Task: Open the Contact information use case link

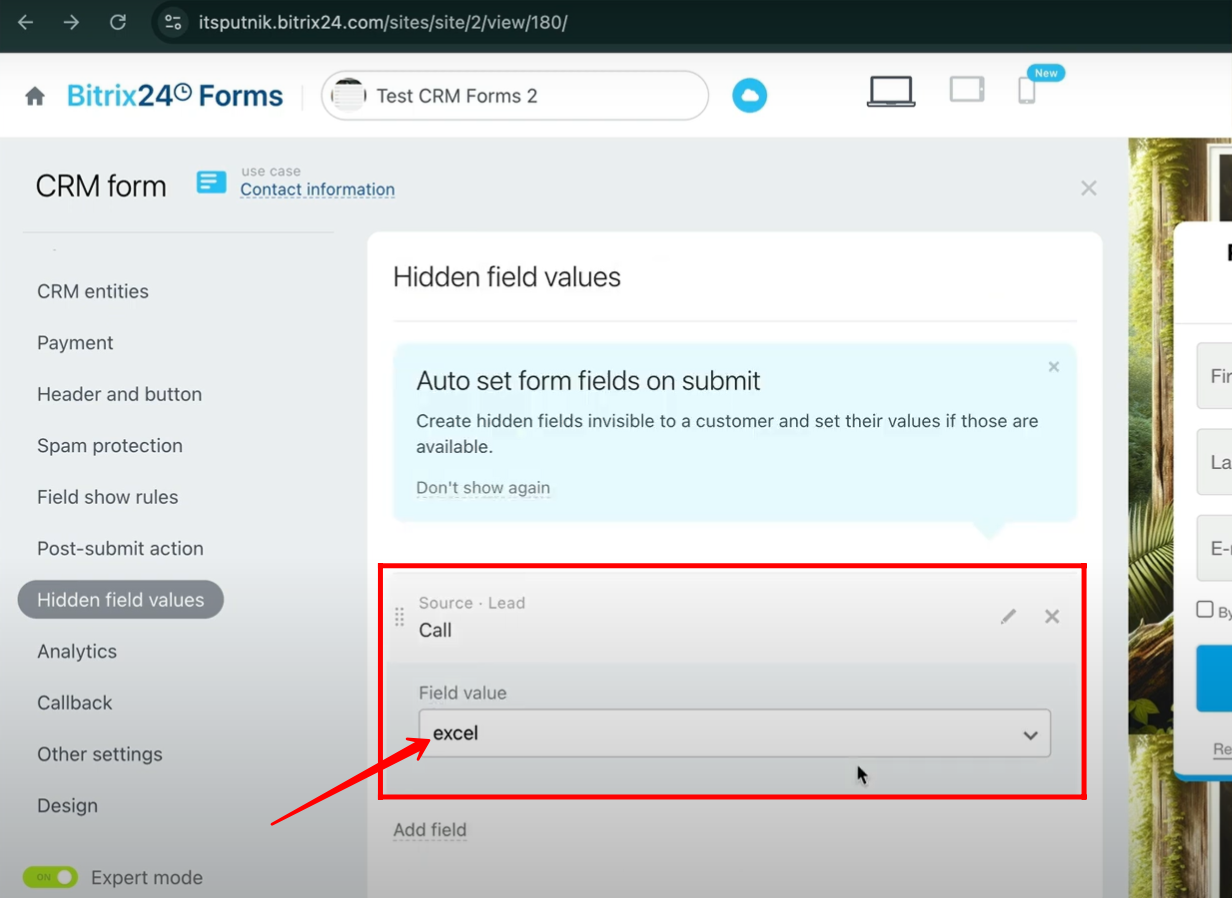Action: (317, 189)
